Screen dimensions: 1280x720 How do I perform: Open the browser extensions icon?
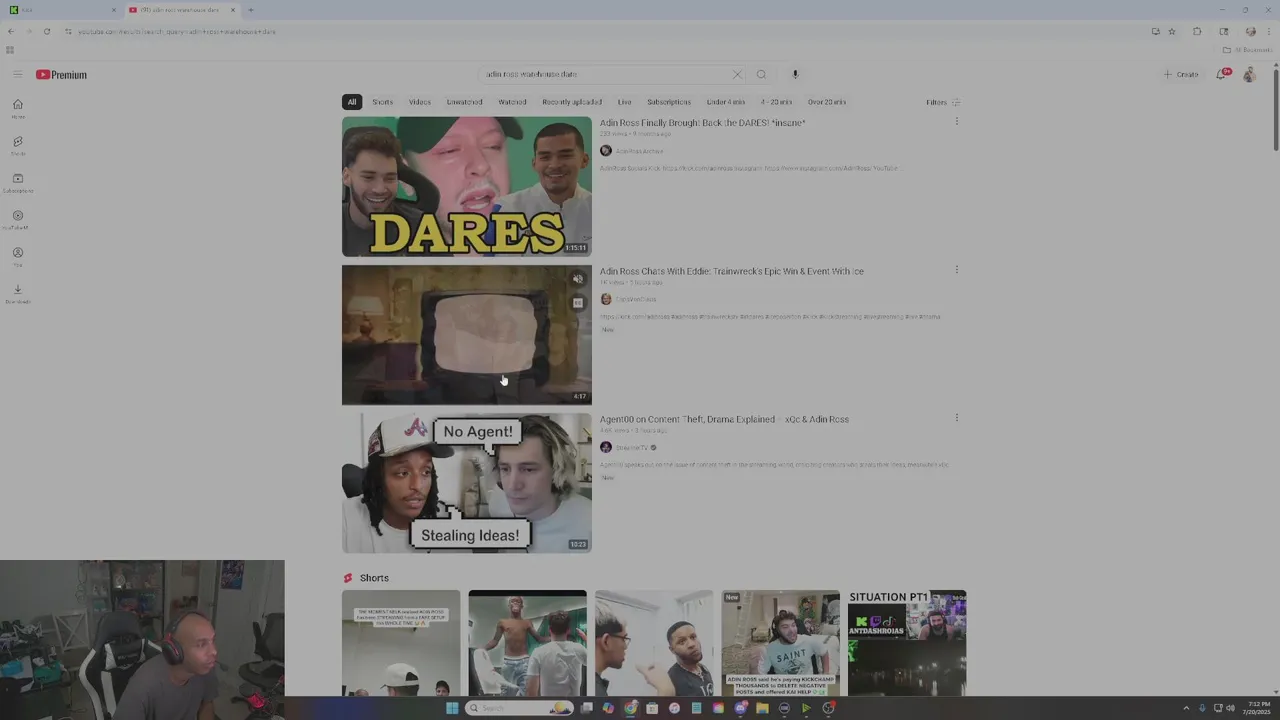(1197, 31)
